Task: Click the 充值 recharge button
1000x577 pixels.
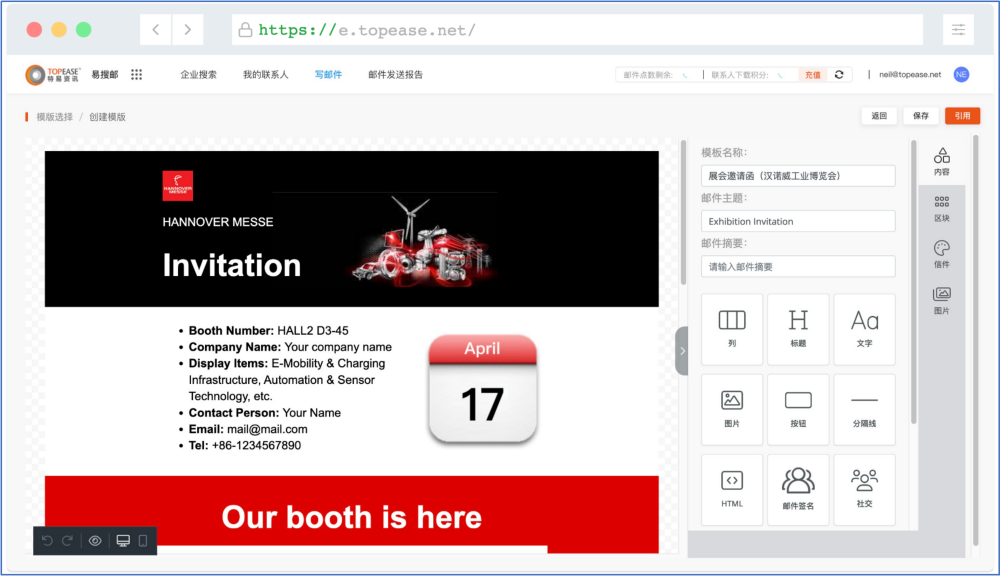Action: click(812, 75)
